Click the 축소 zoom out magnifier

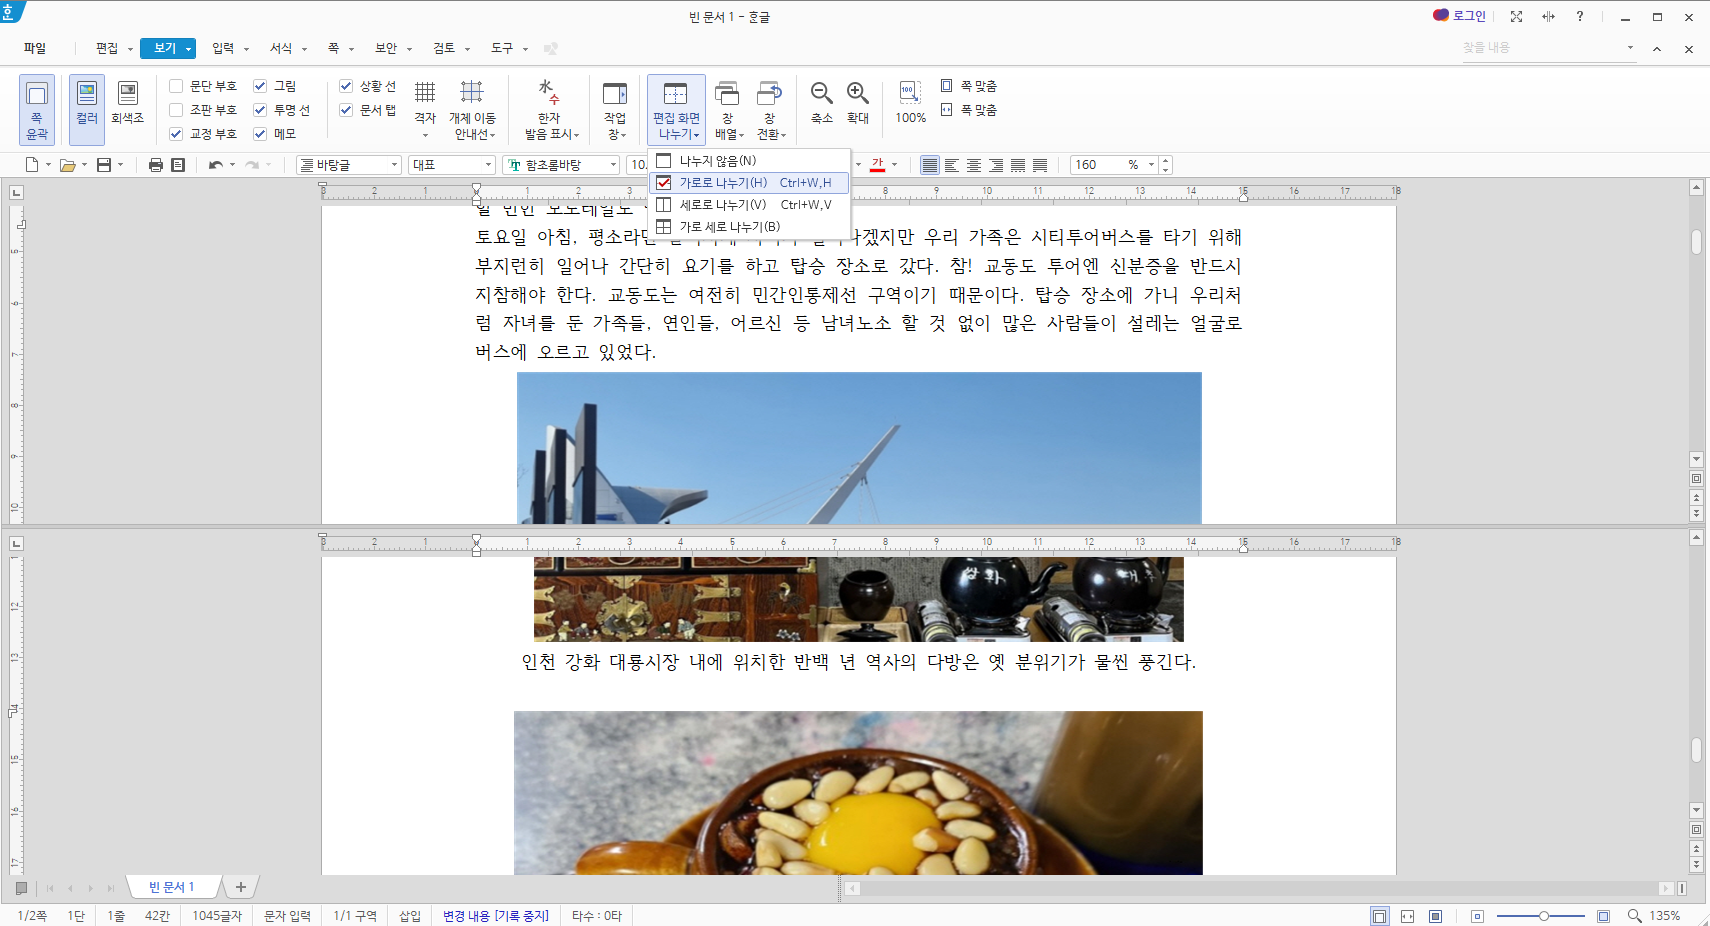point(822,93)
